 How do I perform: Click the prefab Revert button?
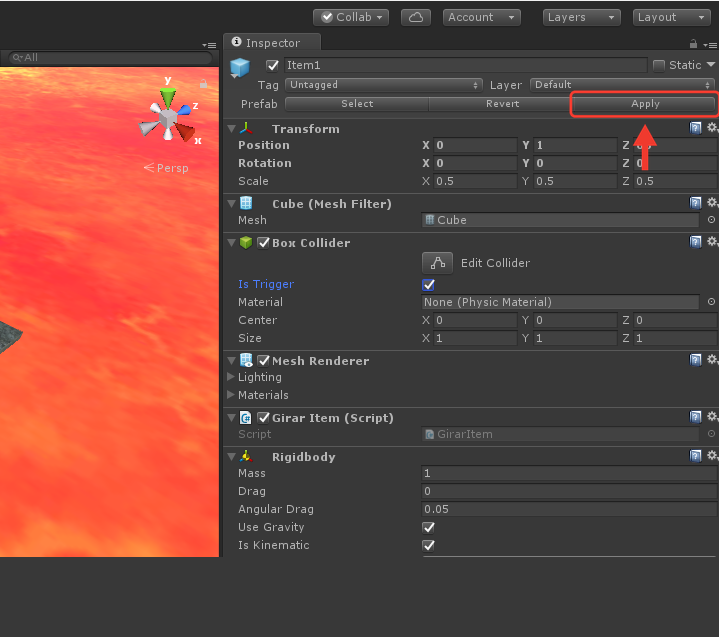[502, 104]
